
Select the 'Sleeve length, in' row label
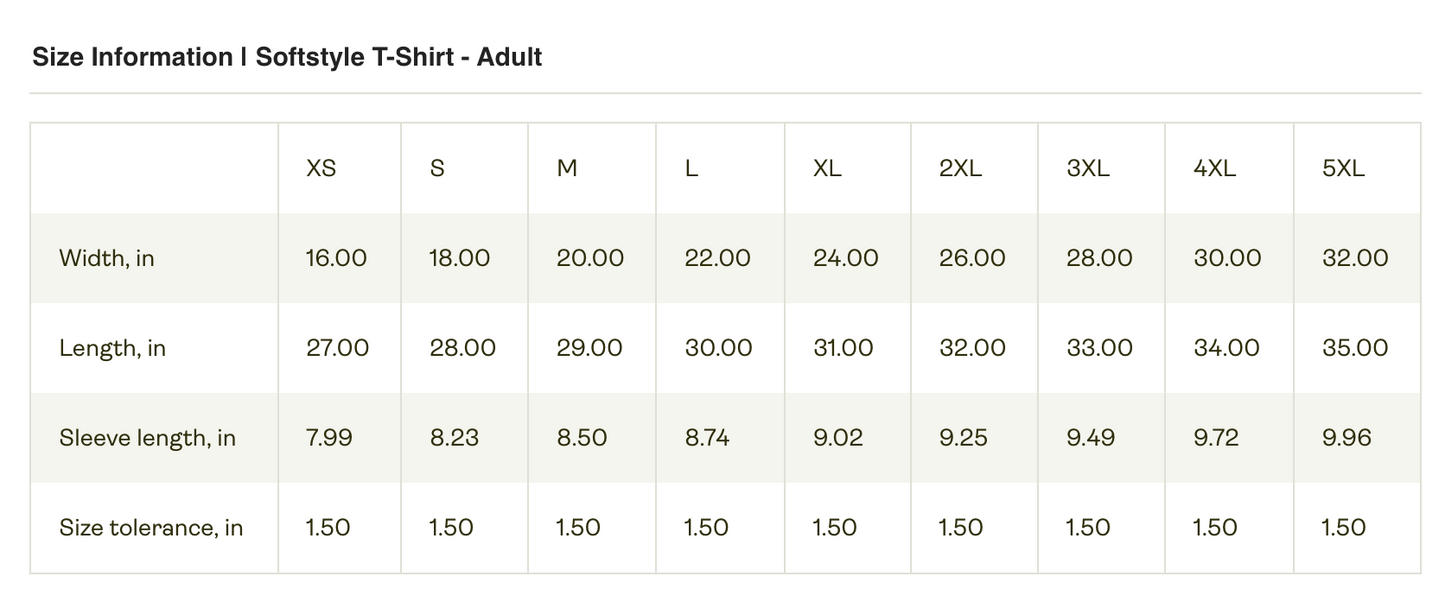pos(147,438)
